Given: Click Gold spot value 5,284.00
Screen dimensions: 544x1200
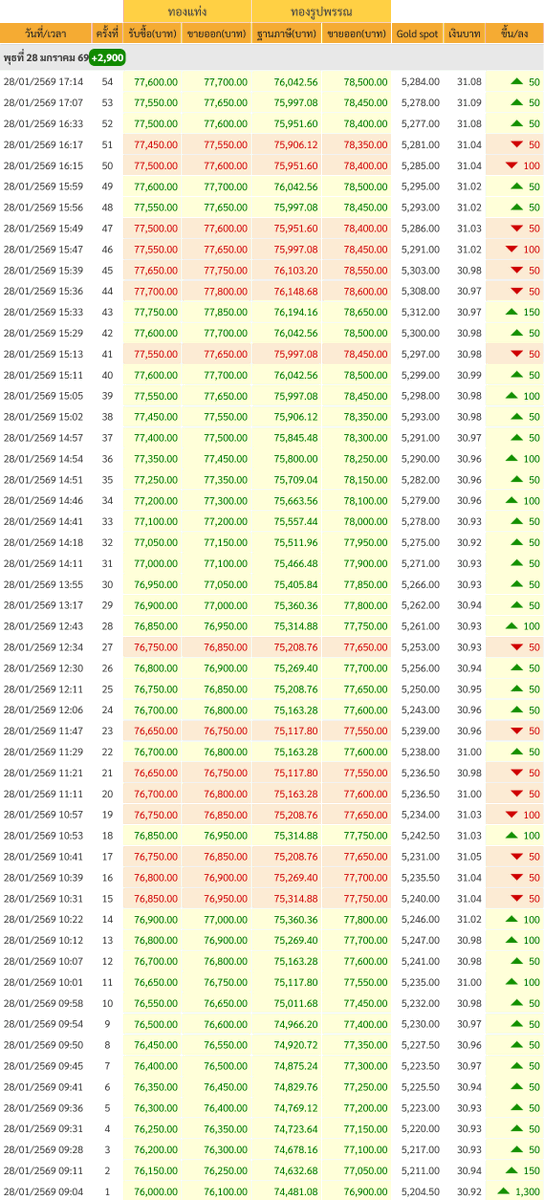Looking at the screenshot, I should 419,81.
